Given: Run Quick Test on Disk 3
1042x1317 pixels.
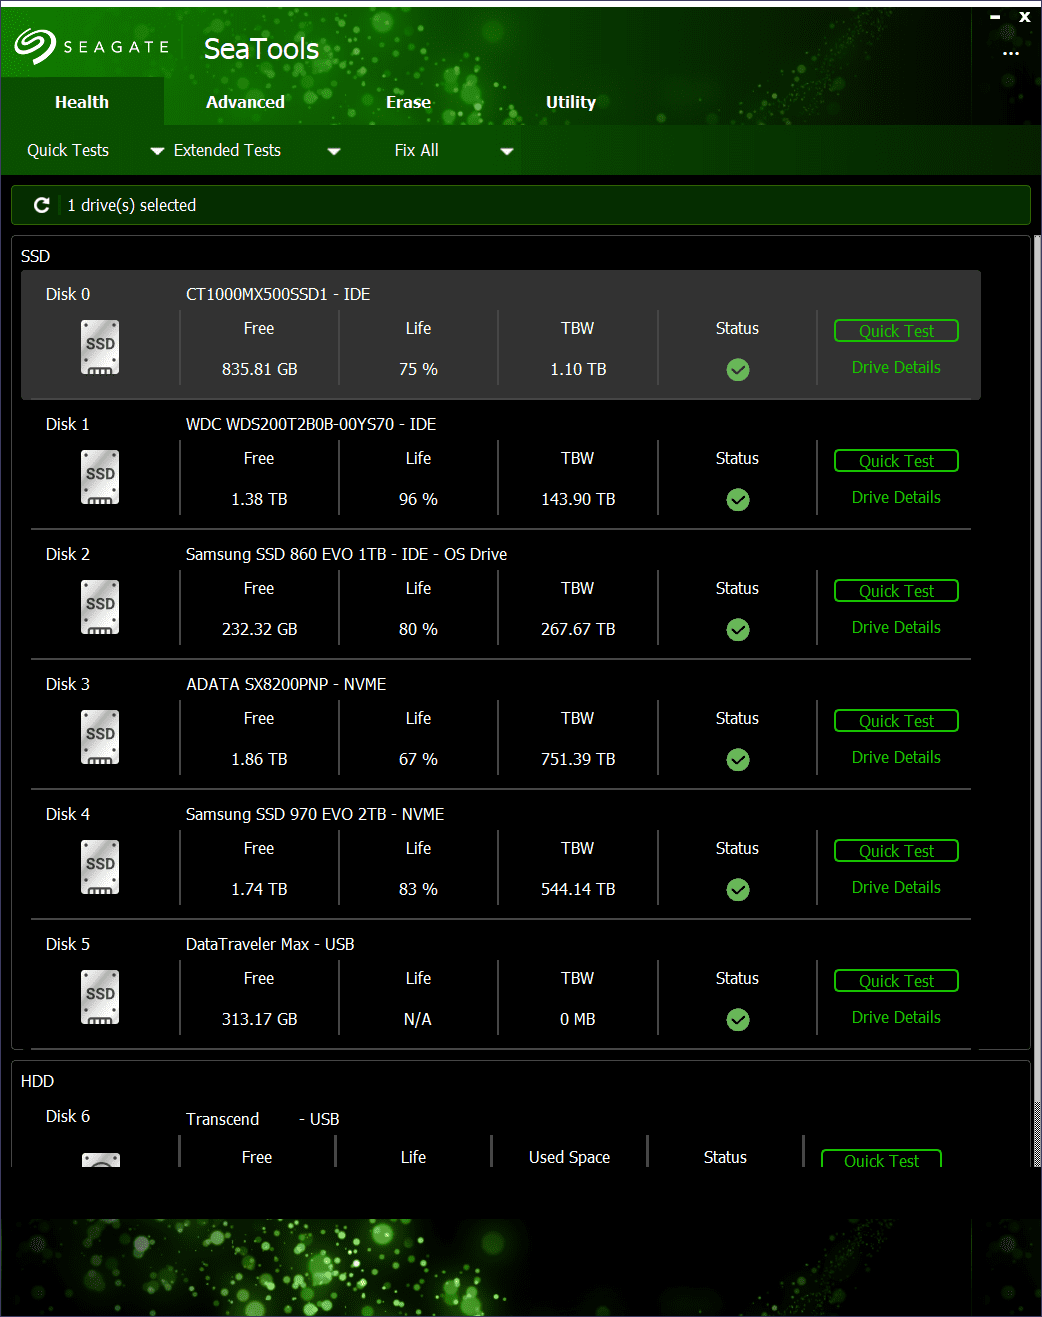Looking at the screenshot, I should [x=896, y=721].
